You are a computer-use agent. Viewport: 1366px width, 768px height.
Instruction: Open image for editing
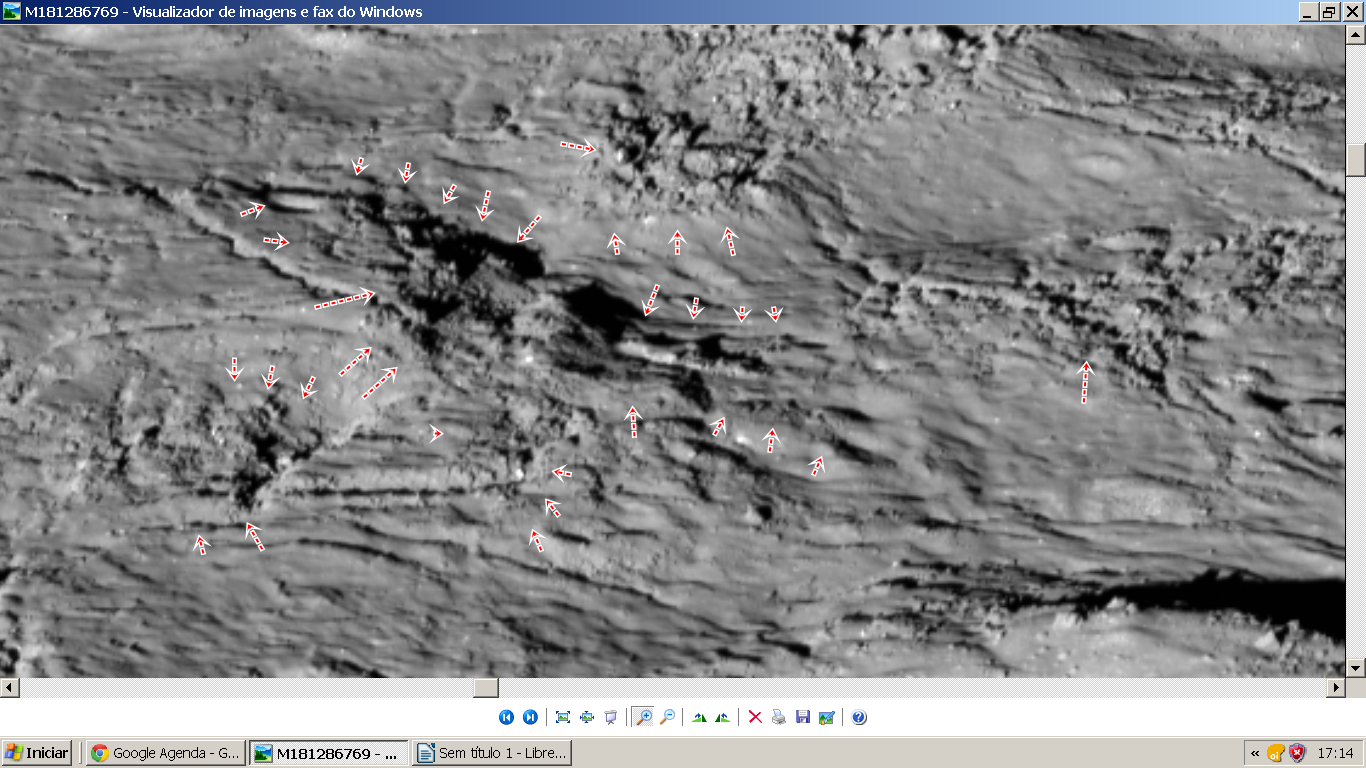[x=827, y=717]
